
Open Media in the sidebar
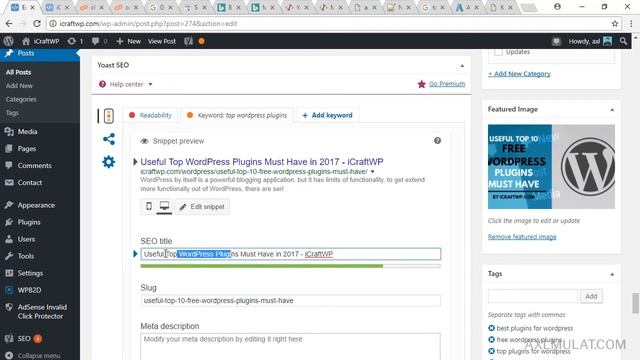[27, 131]
